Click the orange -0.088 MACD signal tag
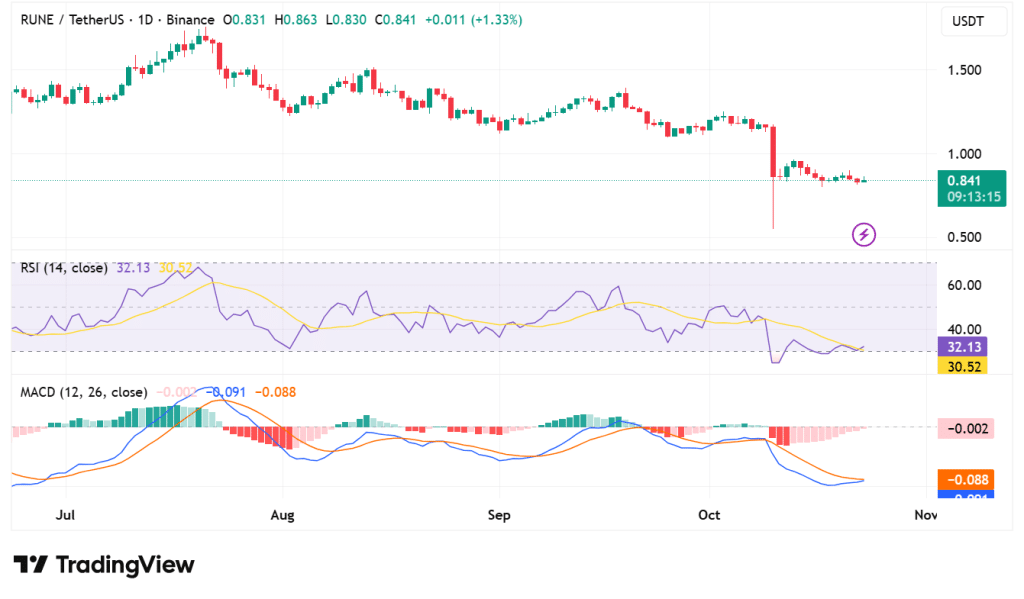Screen dimensions: 1024x599 [965, 479]
